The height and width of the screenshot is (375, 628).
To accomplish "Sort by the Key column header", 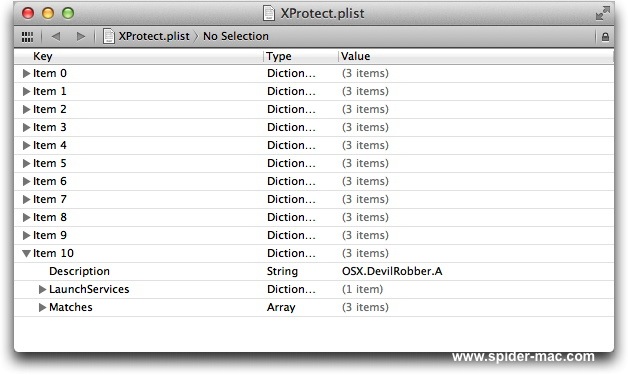I will 139,56.
